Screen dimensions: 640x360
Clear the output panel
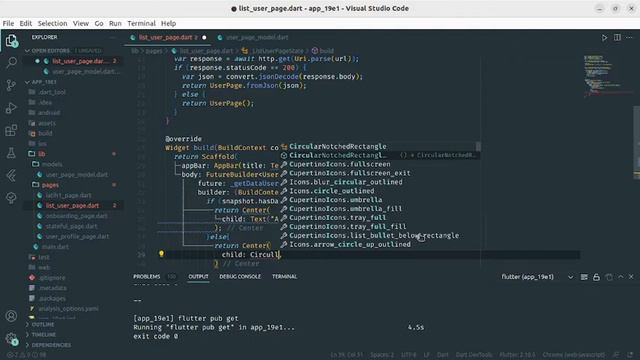click(x=609, y=277)
